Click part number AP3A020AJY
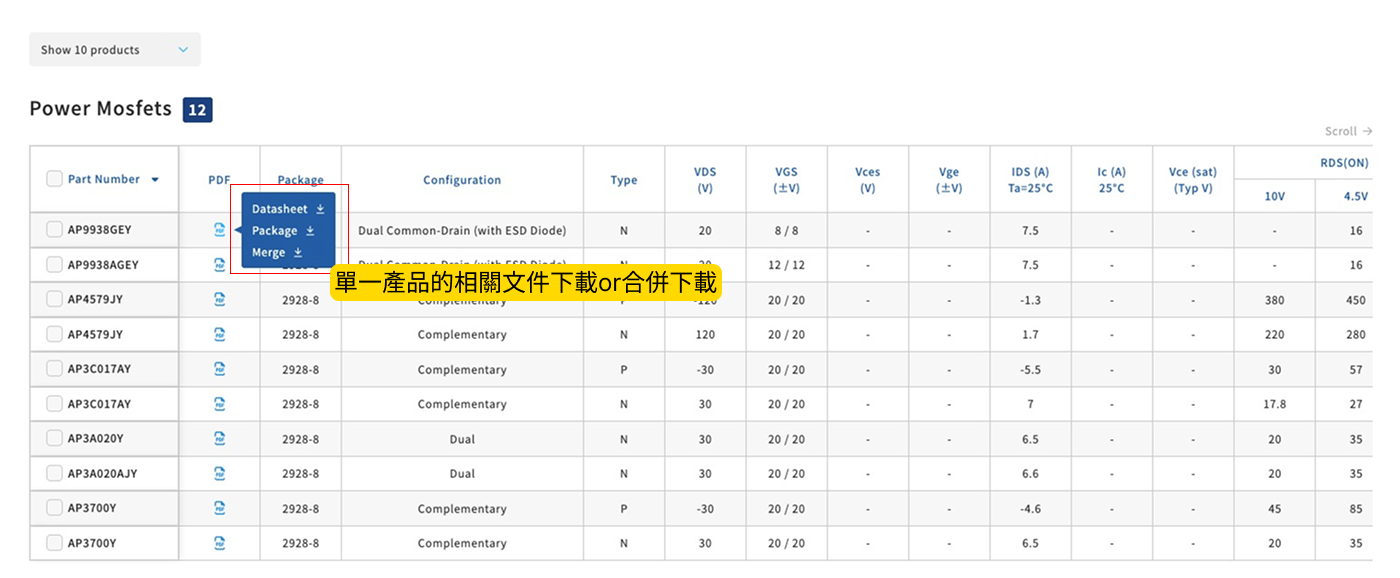This screenshot has height=578, width=1400. 103,473
